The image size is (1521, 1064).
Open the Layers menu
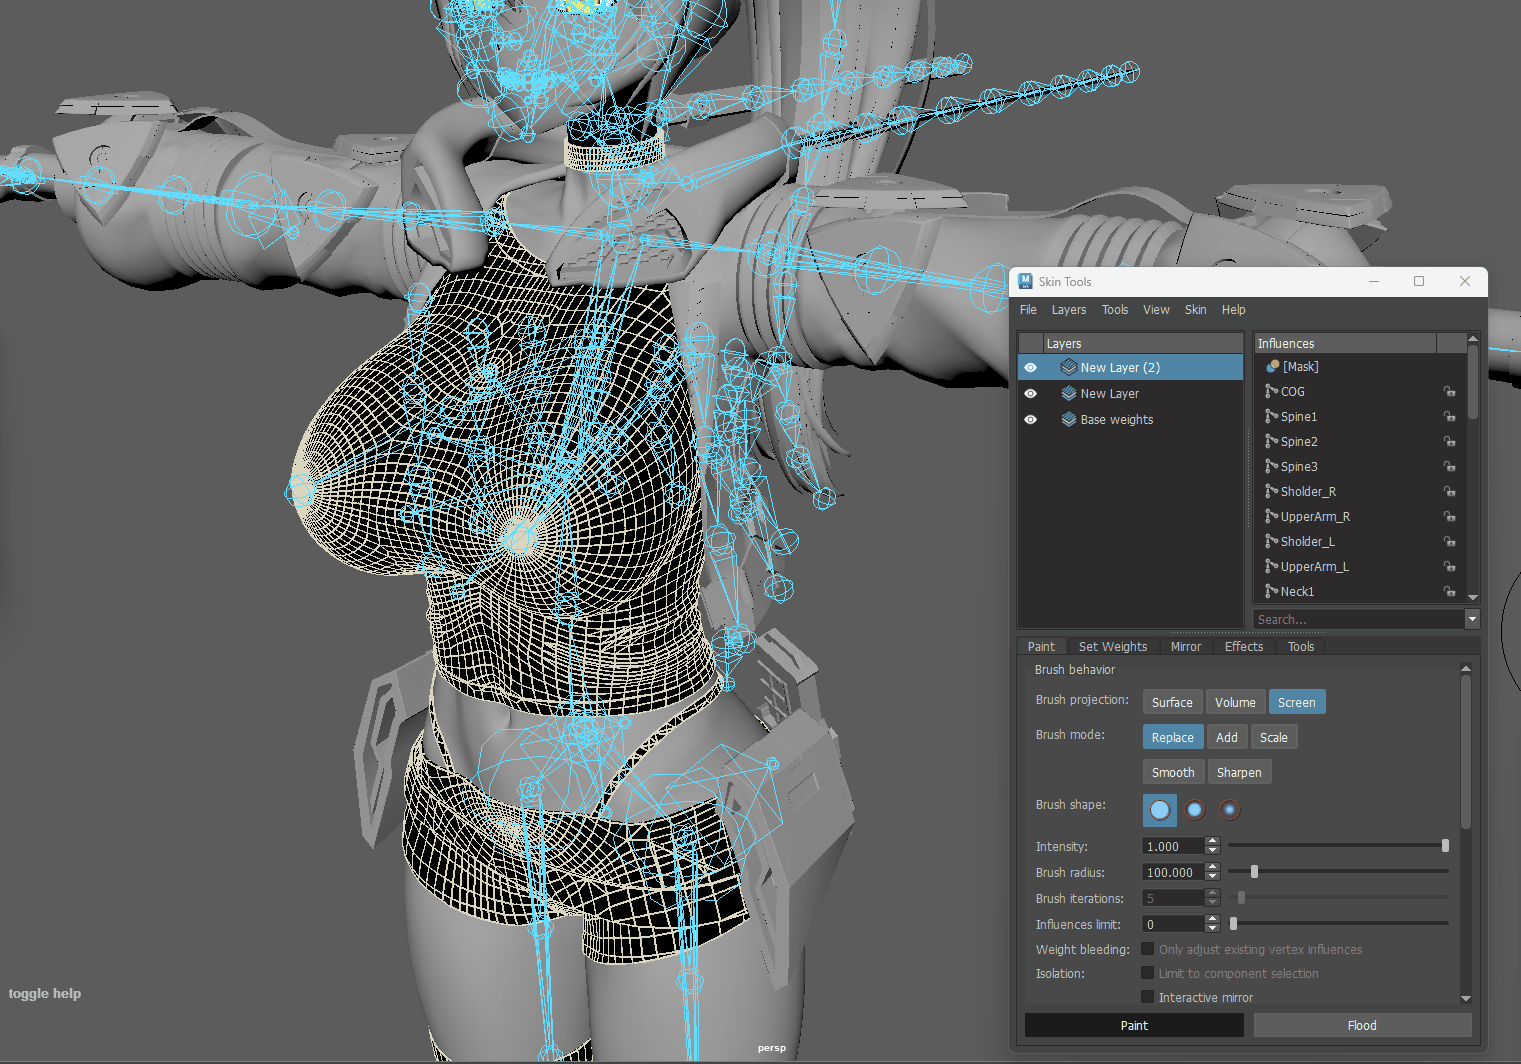point(1069,310)
